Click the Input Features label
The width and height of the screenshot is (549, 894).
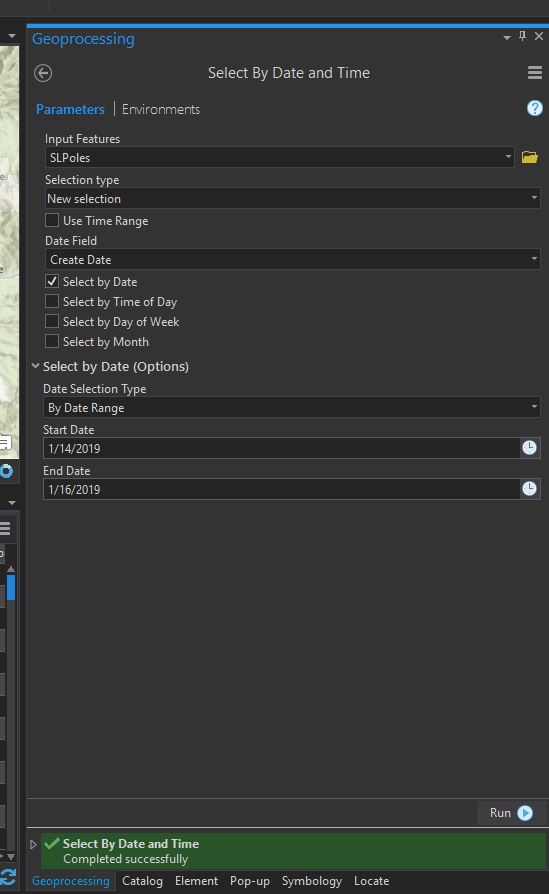83,139
